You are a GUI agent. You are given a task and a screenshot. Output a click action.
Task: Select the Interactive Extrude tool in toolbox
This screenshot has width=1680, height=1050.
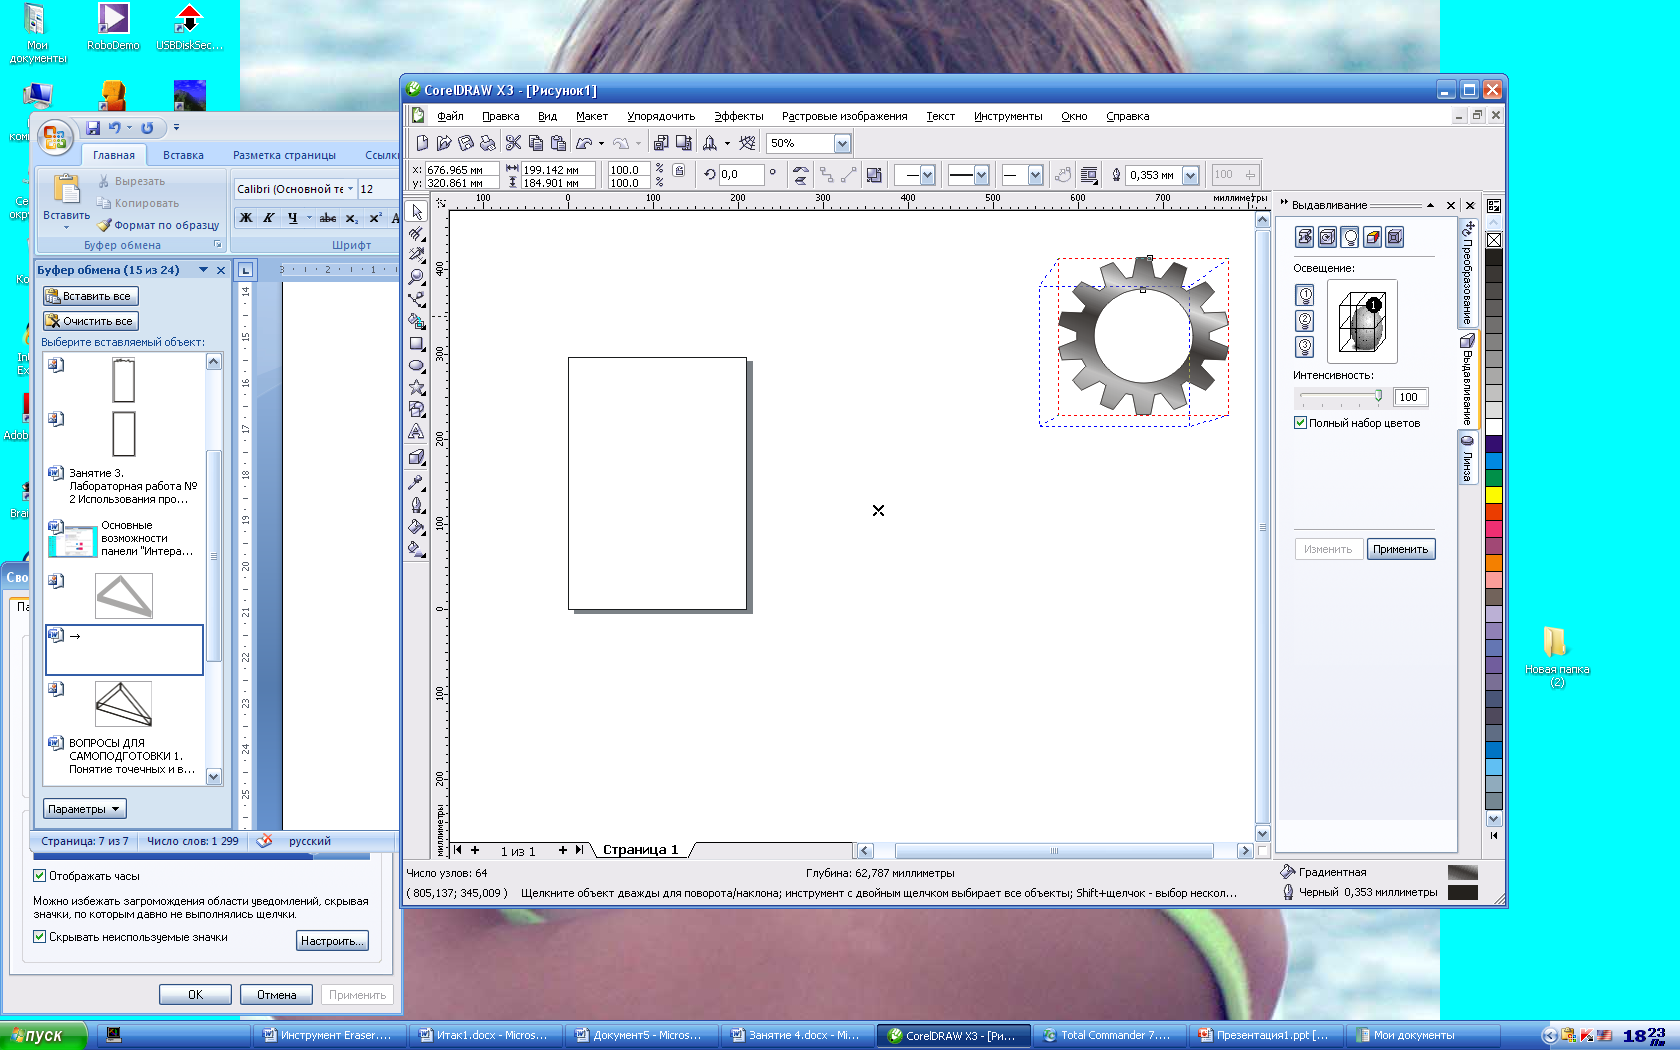pos(417,457)
